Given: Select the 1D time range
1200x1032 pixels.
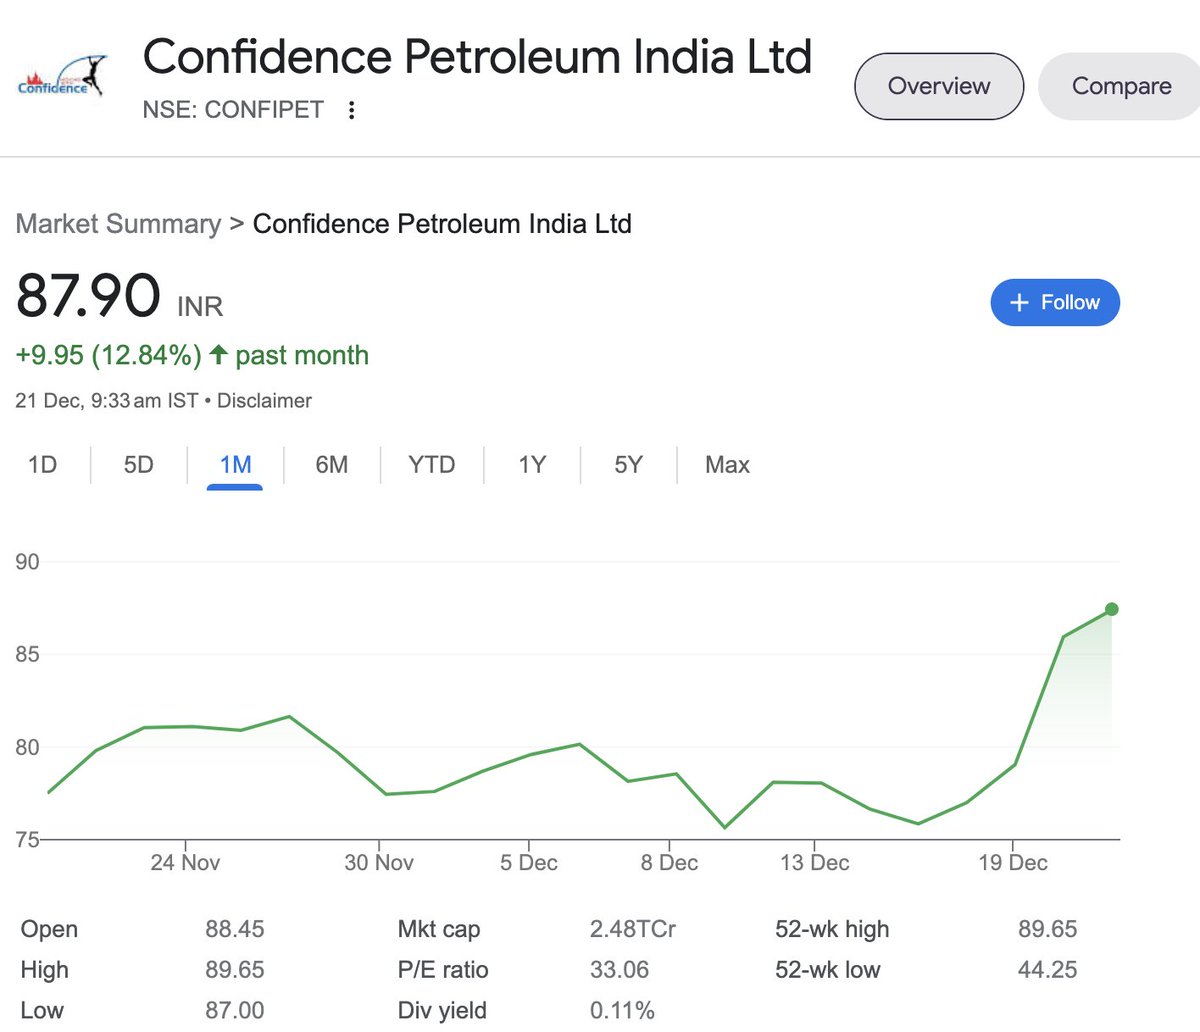Looking at the screenshot, I should [x=42, y=465].
